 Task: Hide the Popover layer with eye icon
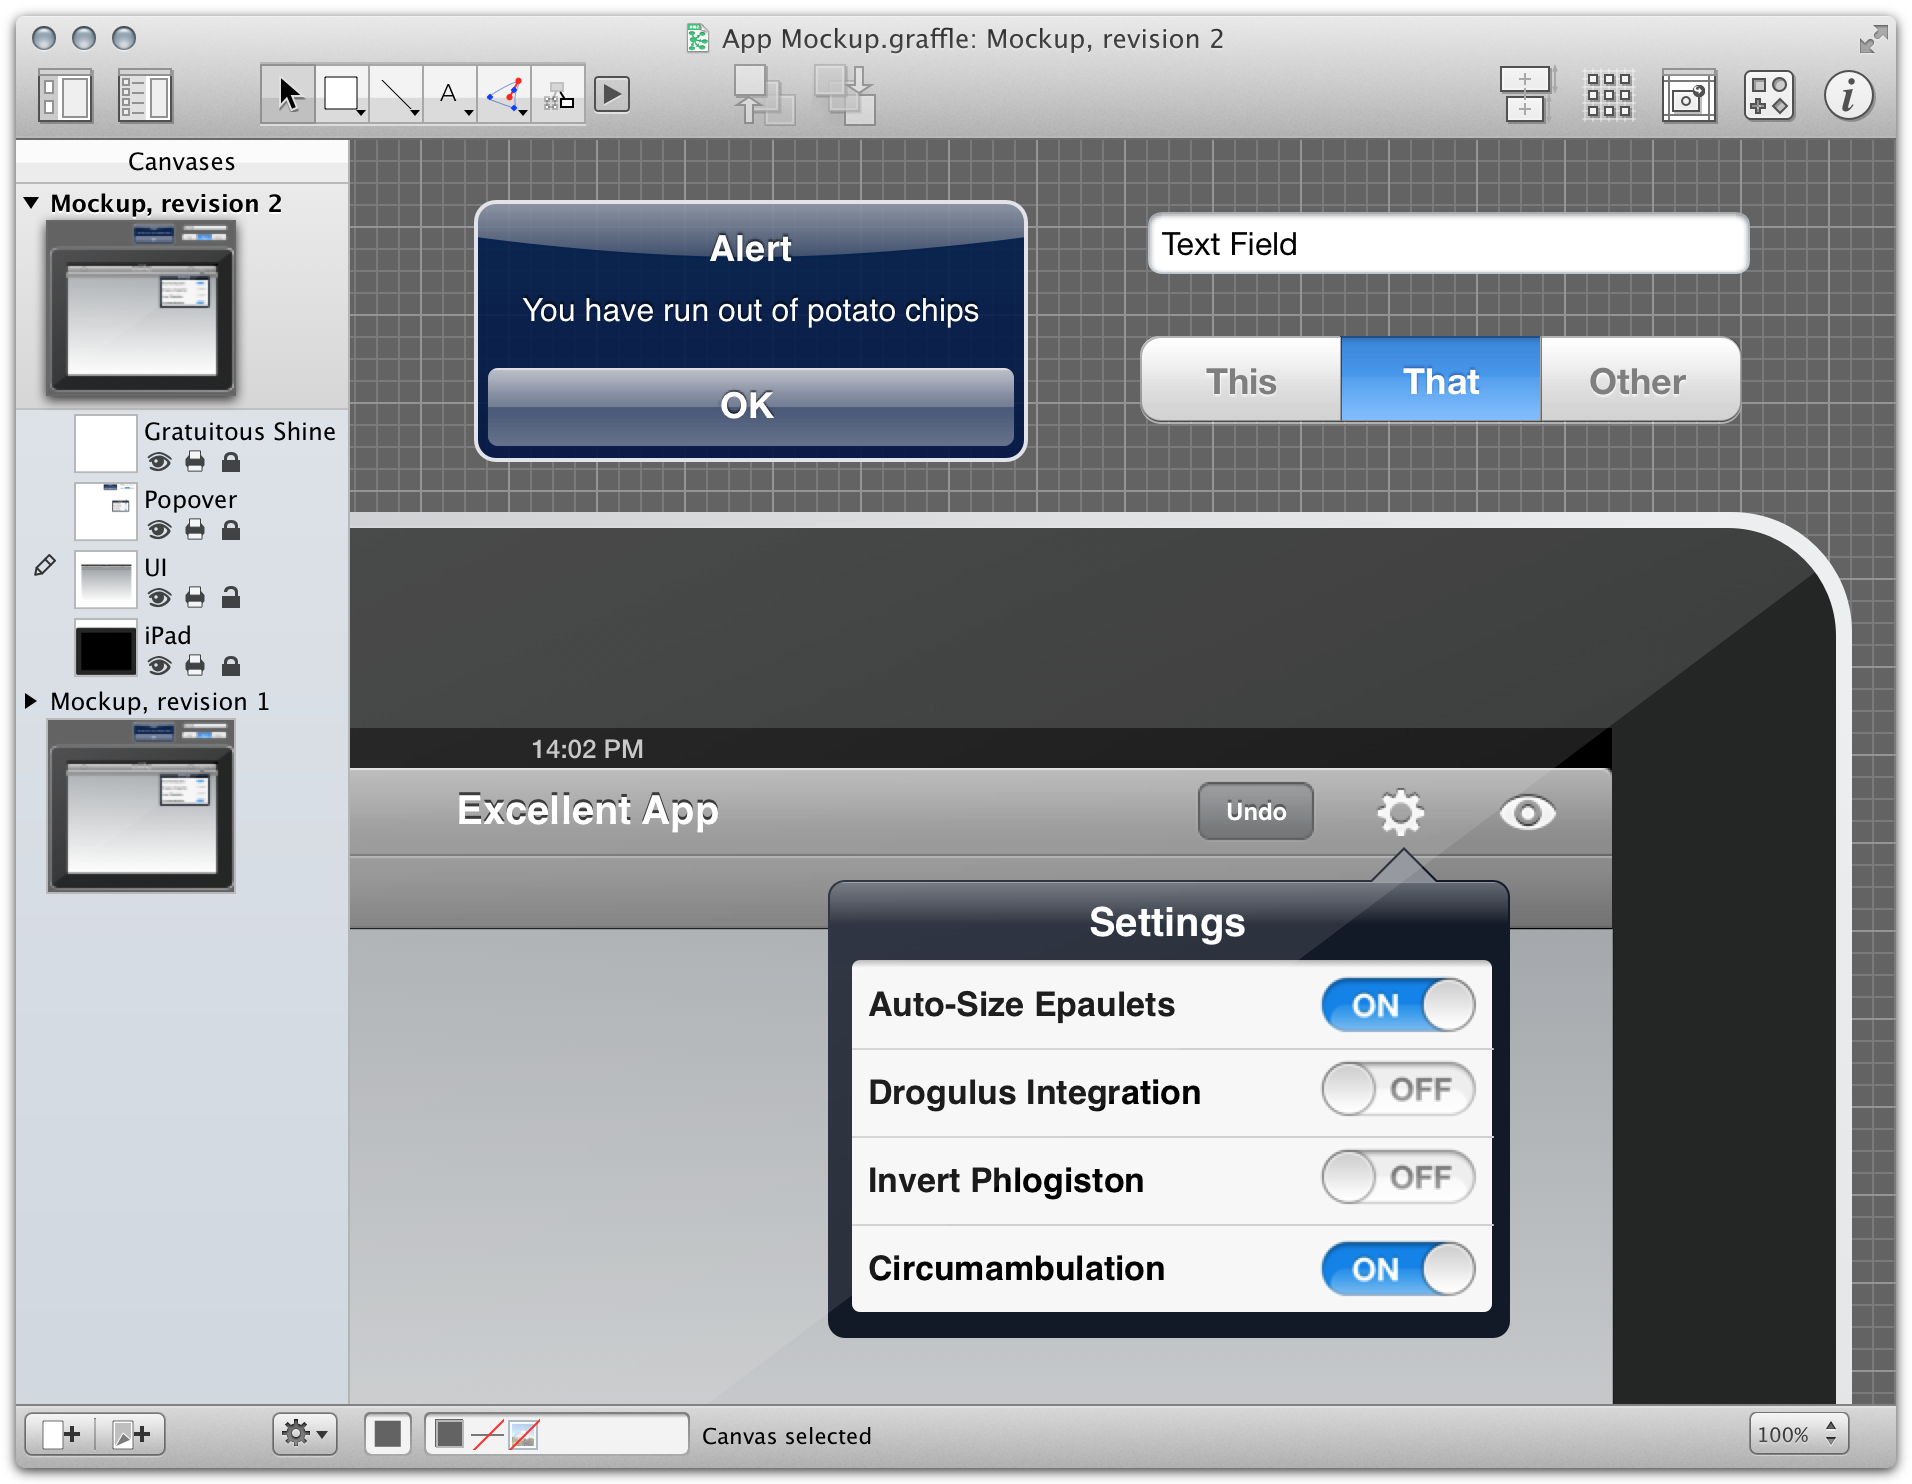click(159, 530)
